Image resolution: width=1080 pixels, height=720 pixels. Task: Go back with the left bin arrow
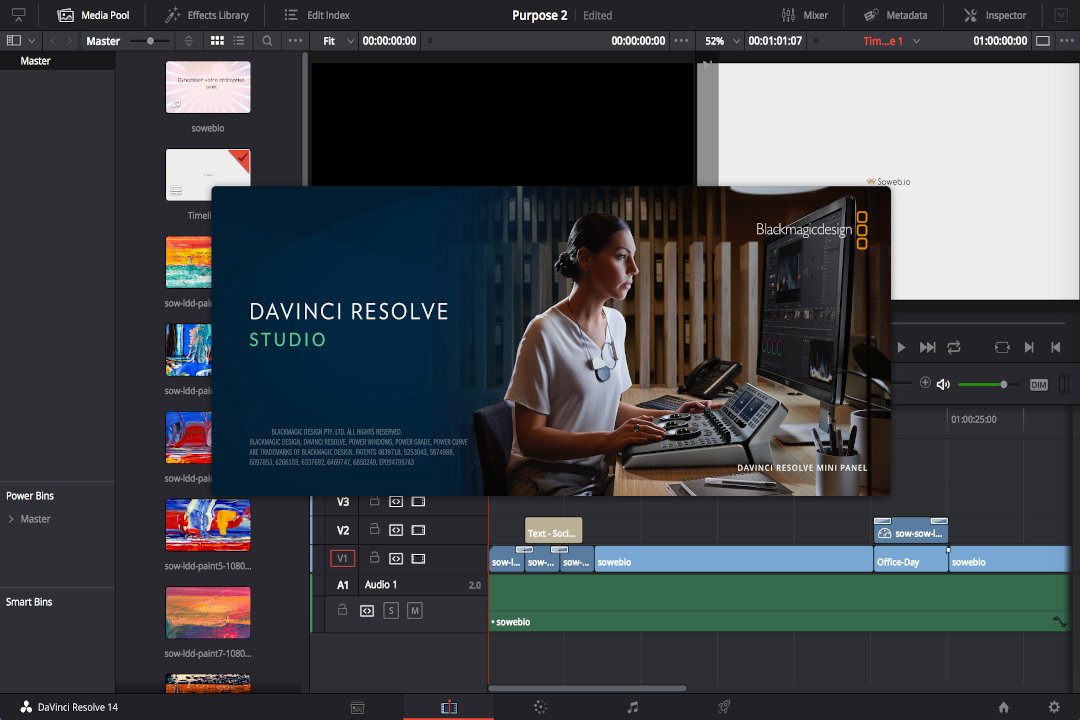point(52,41)
